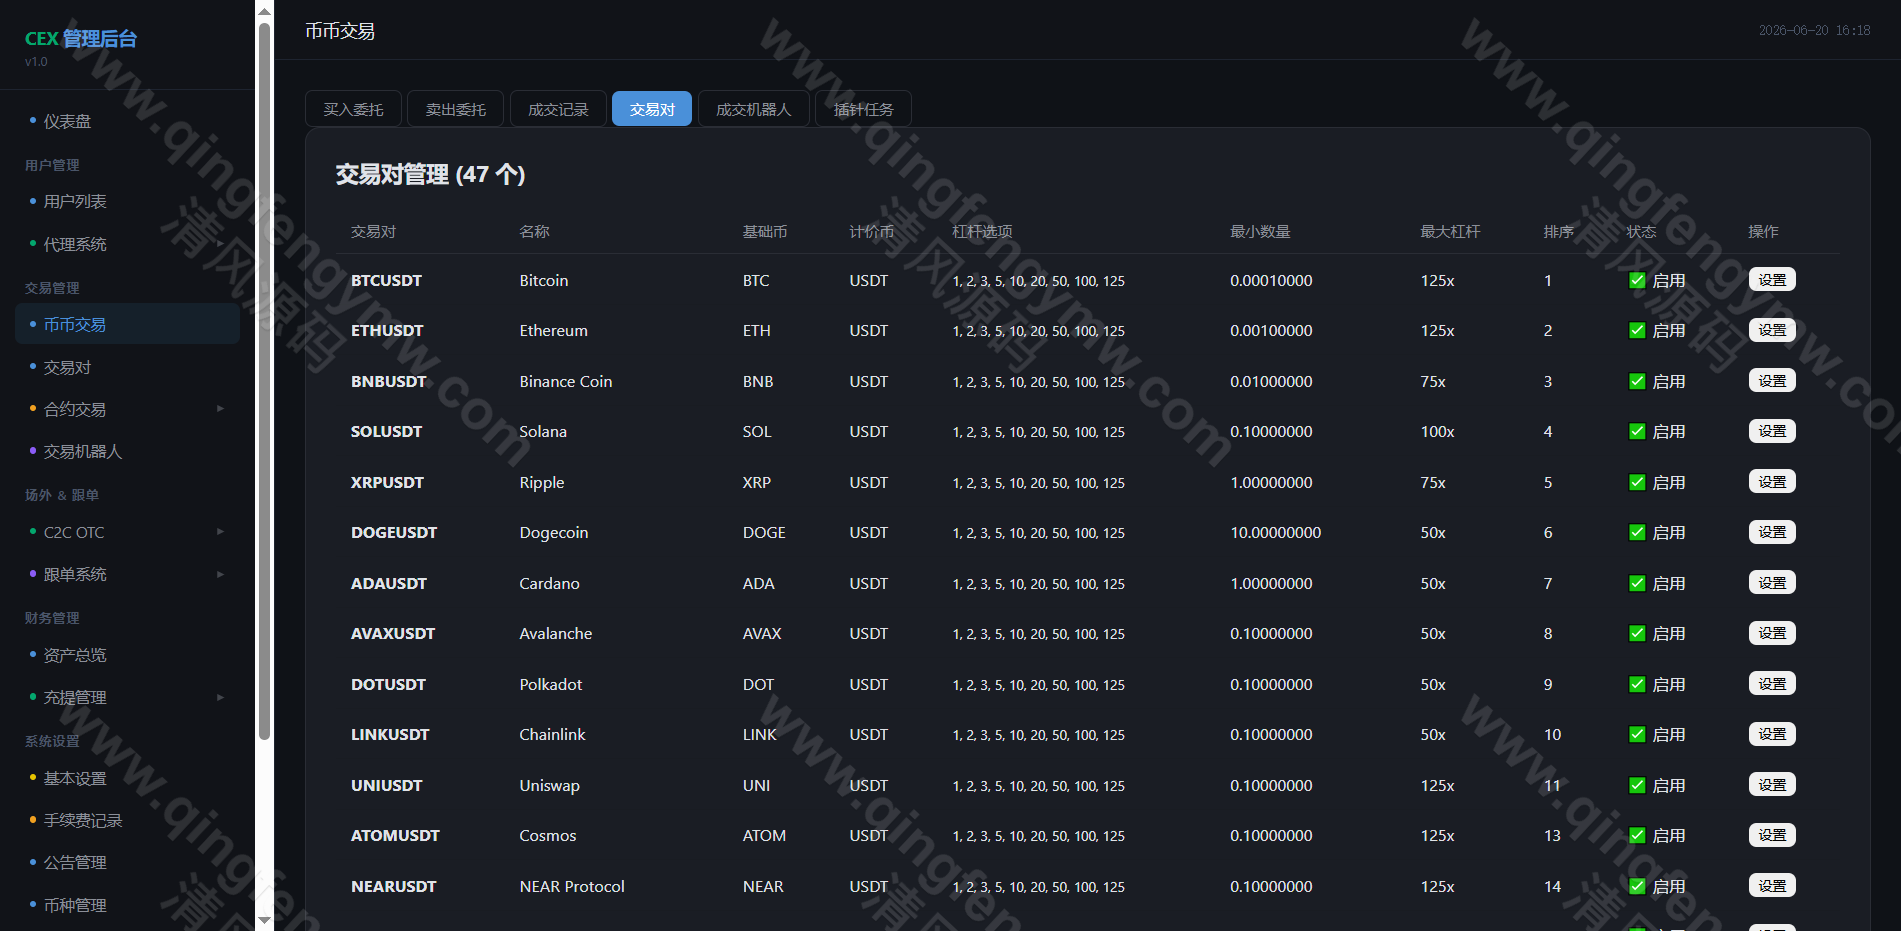Click 设置 for ADAUSDT
Viewport: 1901px width, 931px height.
[1772, 583]
